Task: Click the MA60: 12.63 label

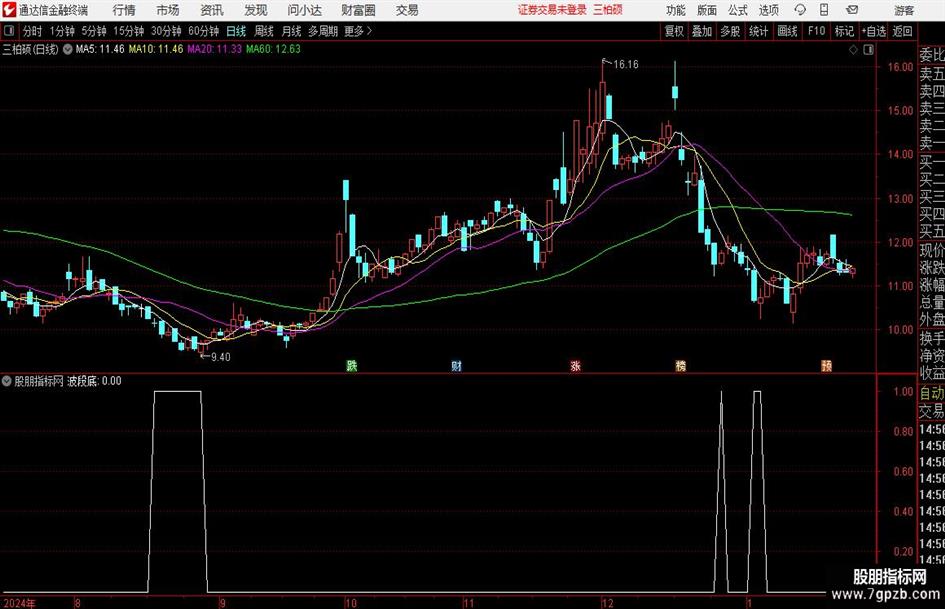Action: 273,49
